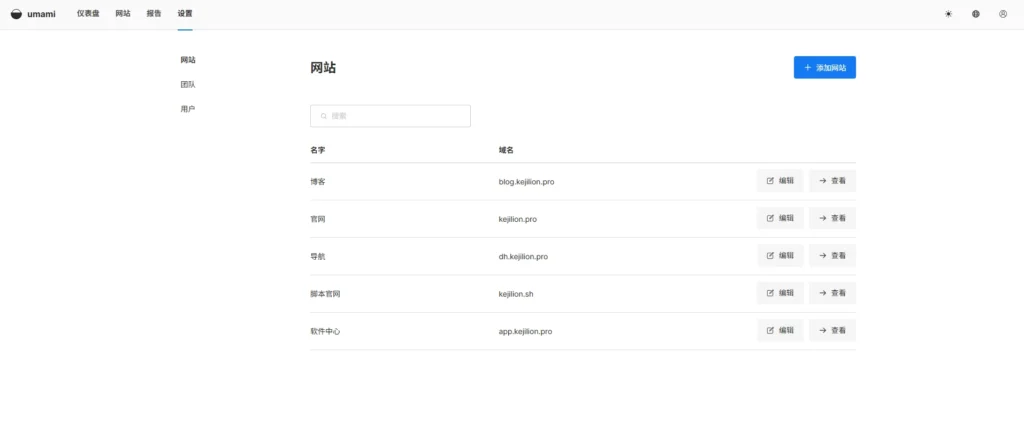View the 博客 blog.kejilion.pro site
Image resolution: width=1024 pixels, height=442 pixels.
(x=832, y=181)
